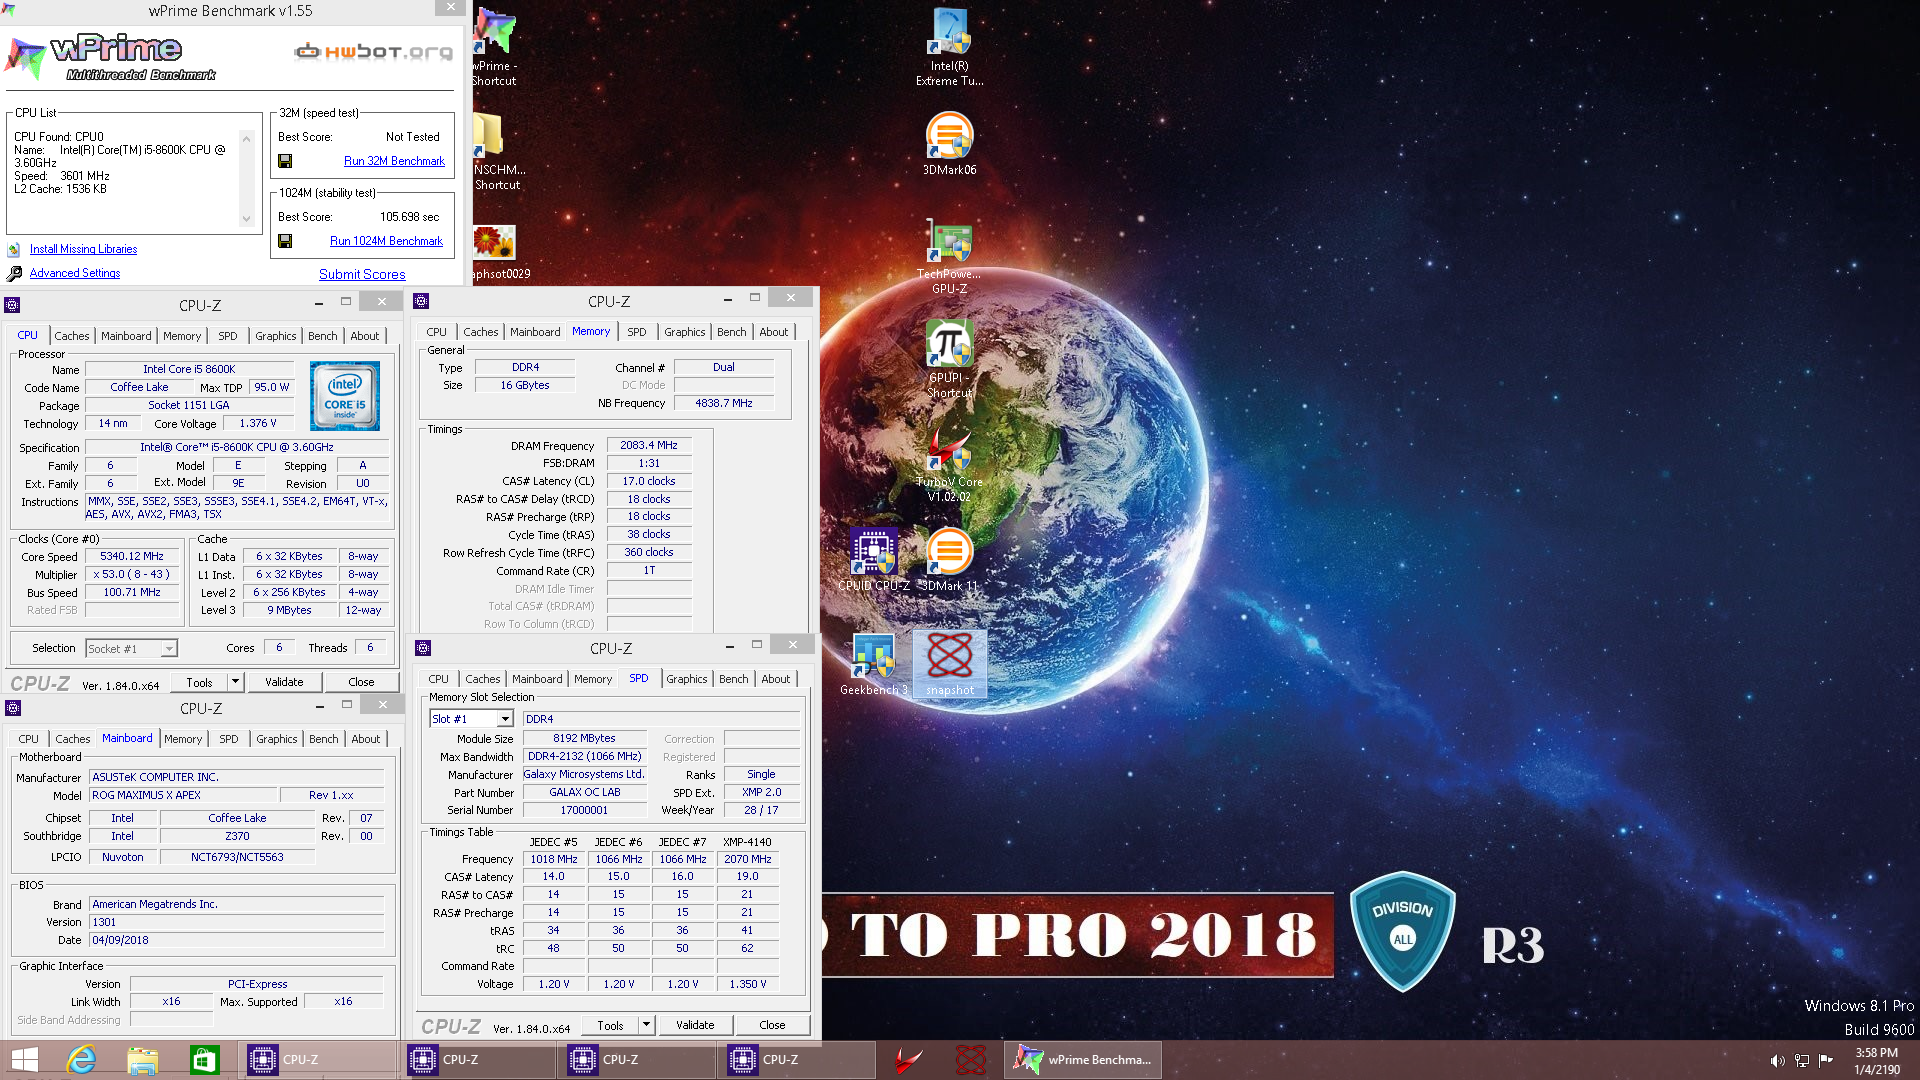Select the CPU tab in CPU-Z Mainboard window
This screenshot has width=1920, height=1080.
coord(29,739)
